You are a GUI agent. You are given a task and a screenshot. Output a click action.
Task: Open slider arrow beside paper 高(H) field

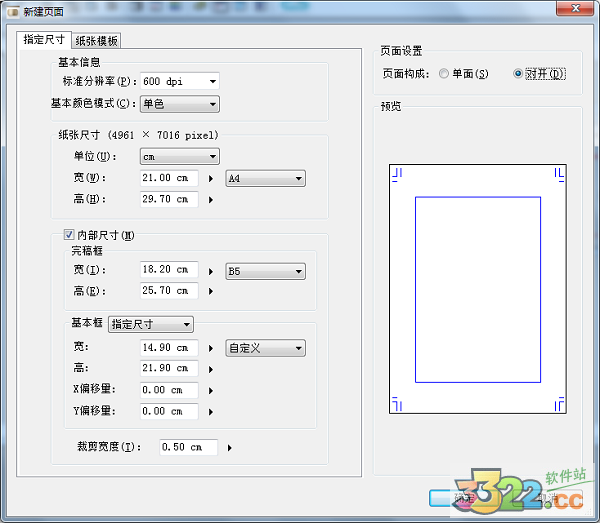[x=211, y=200]
